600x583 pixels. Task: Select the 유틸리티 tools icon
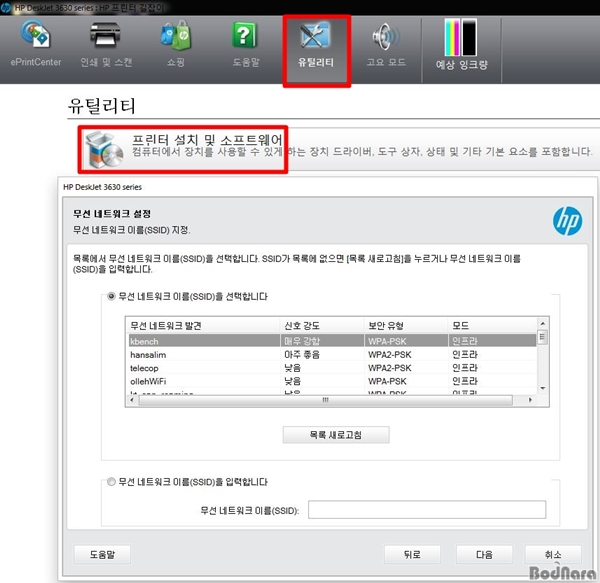pyautogui.click(x=316, y=34)
